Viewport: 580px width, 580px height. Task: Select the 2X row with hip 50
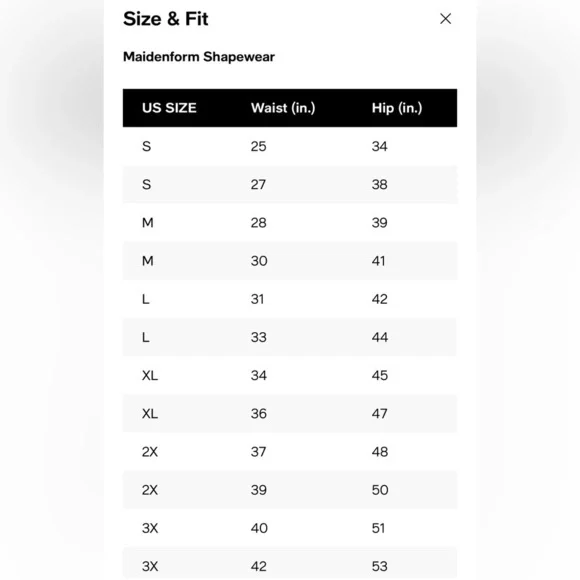point(290,490)
